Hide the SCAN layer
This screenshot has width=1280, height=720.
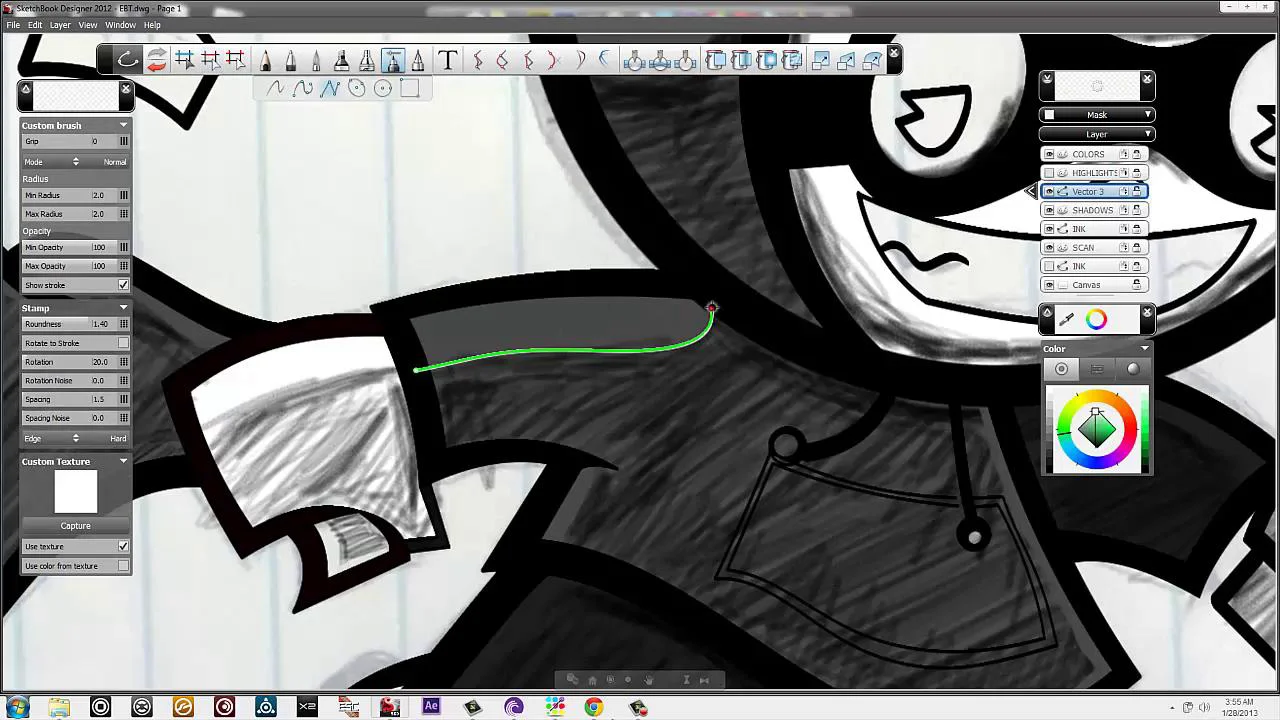1049,248
